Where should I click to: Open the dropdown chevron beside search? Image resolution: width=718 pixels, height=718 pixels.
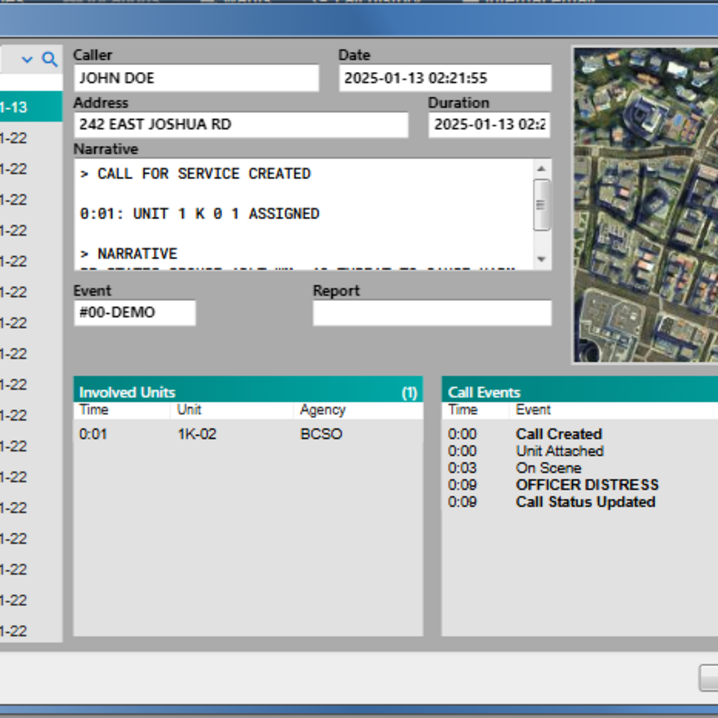click(x=28, y=60)
